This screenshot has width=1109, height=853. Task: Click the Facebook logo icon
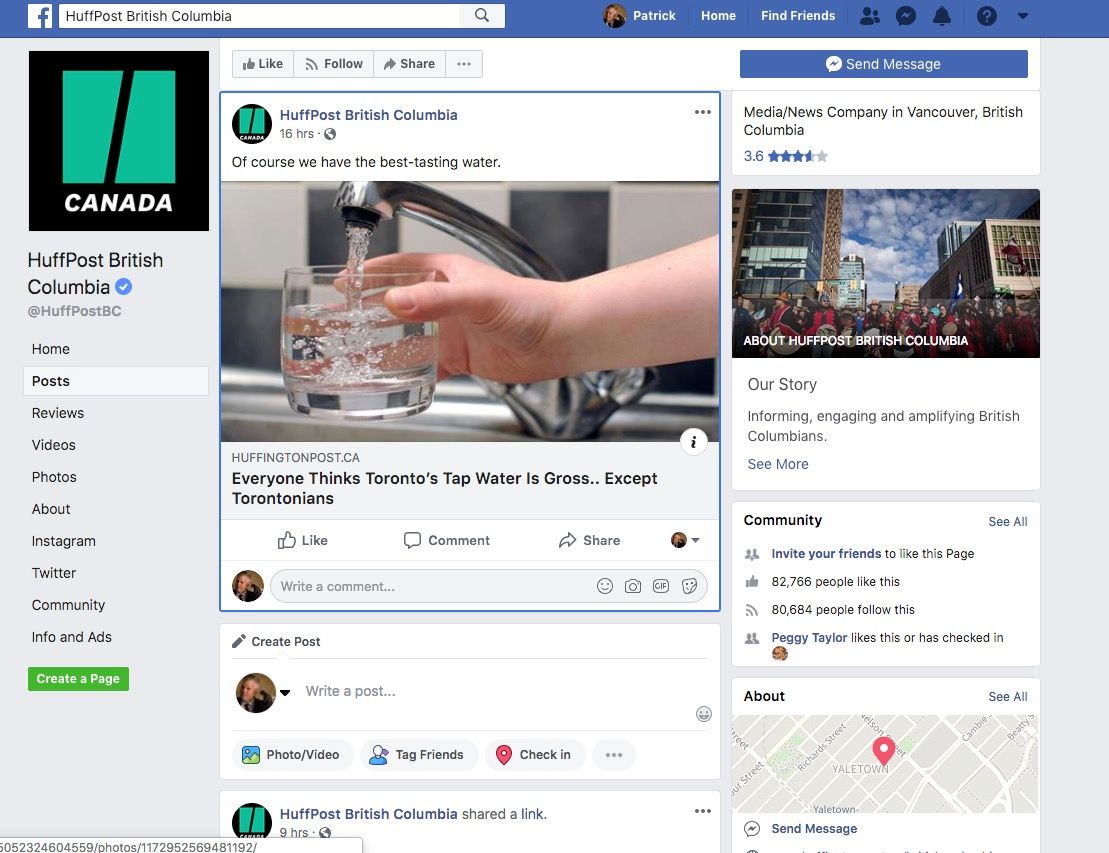coord(40,16)
